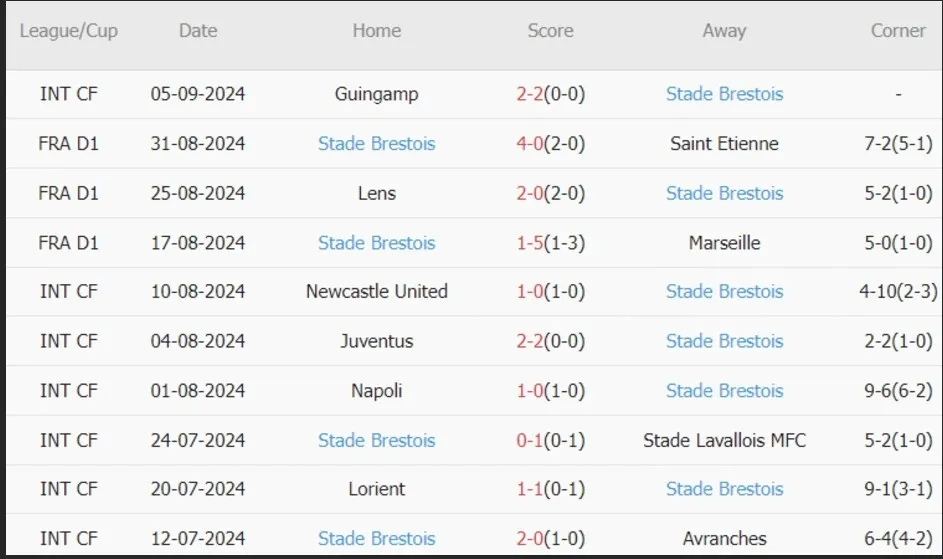Click Stade Brestois link in Juventus row
This screenshot has height=559, width=943.
724,341
